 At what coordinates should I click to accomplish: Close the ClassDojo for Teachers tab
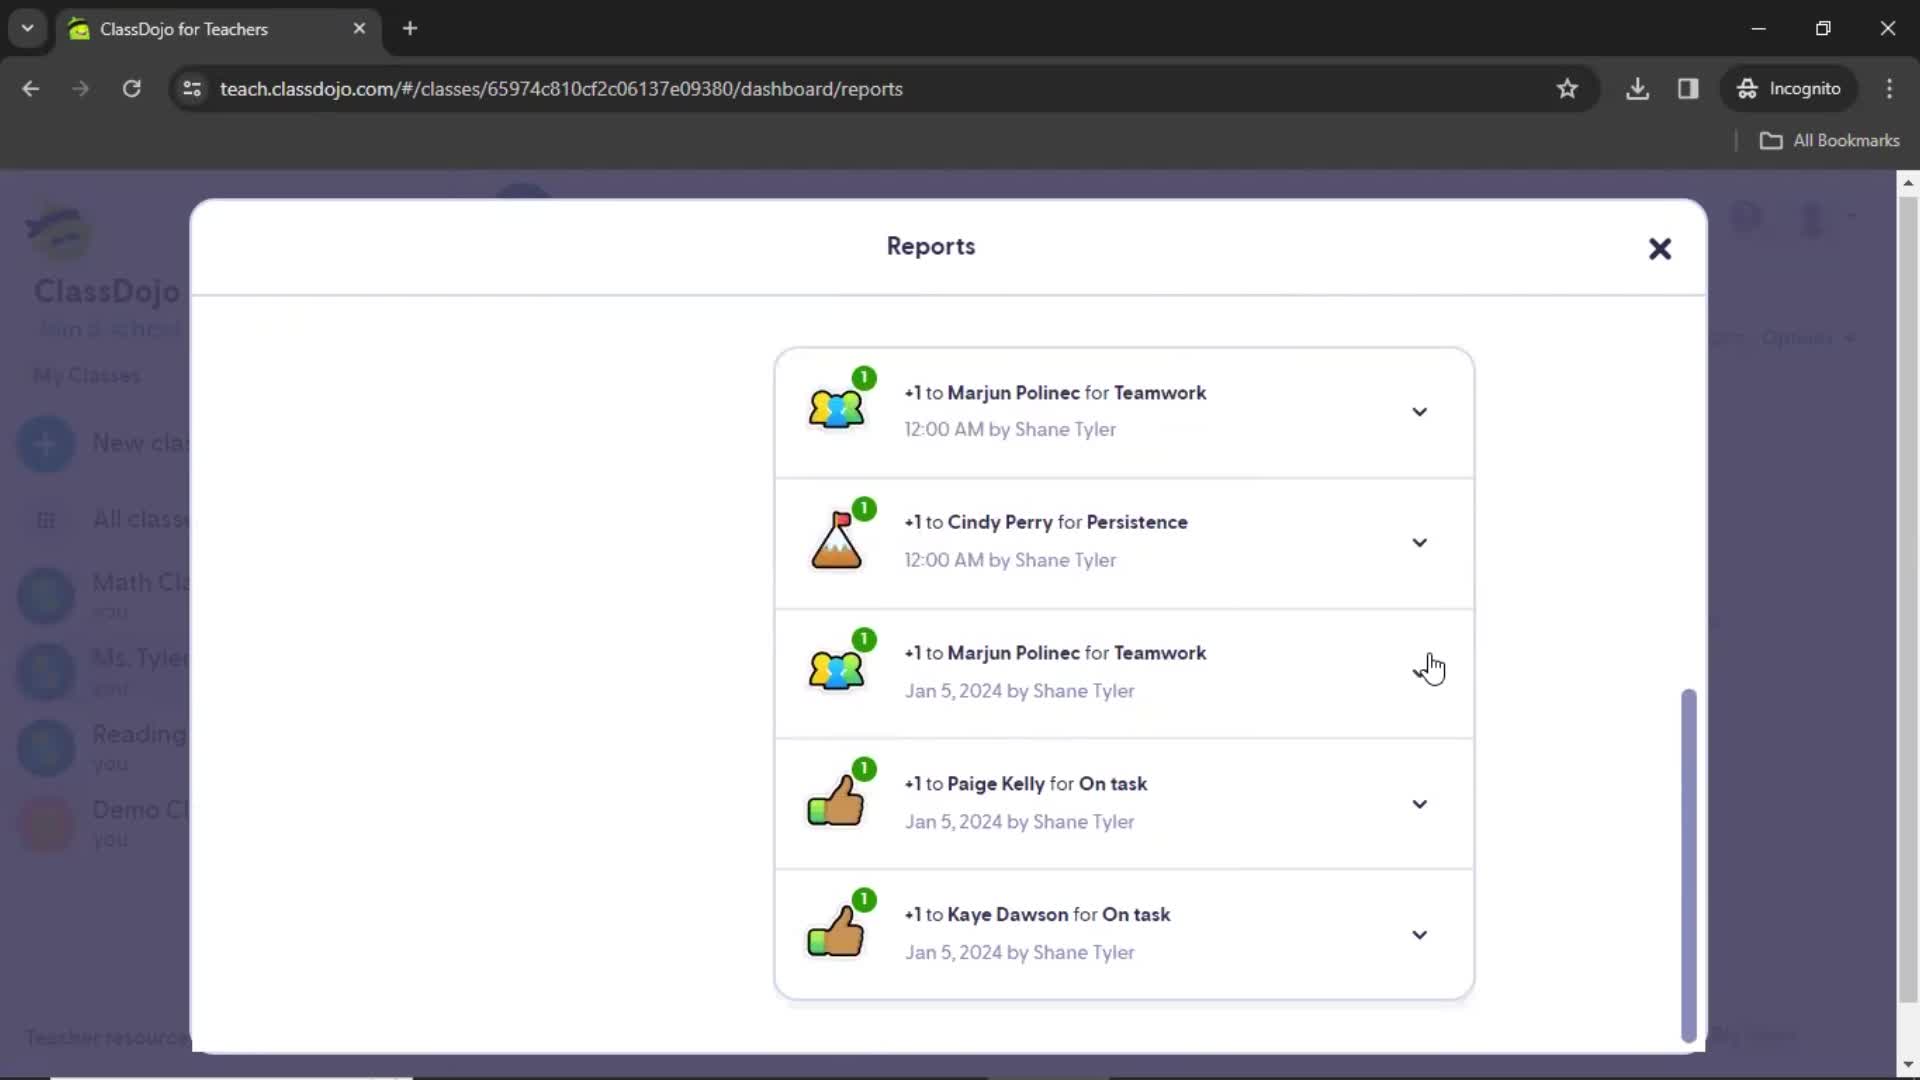pyautogui.click(x=359, y=29)
